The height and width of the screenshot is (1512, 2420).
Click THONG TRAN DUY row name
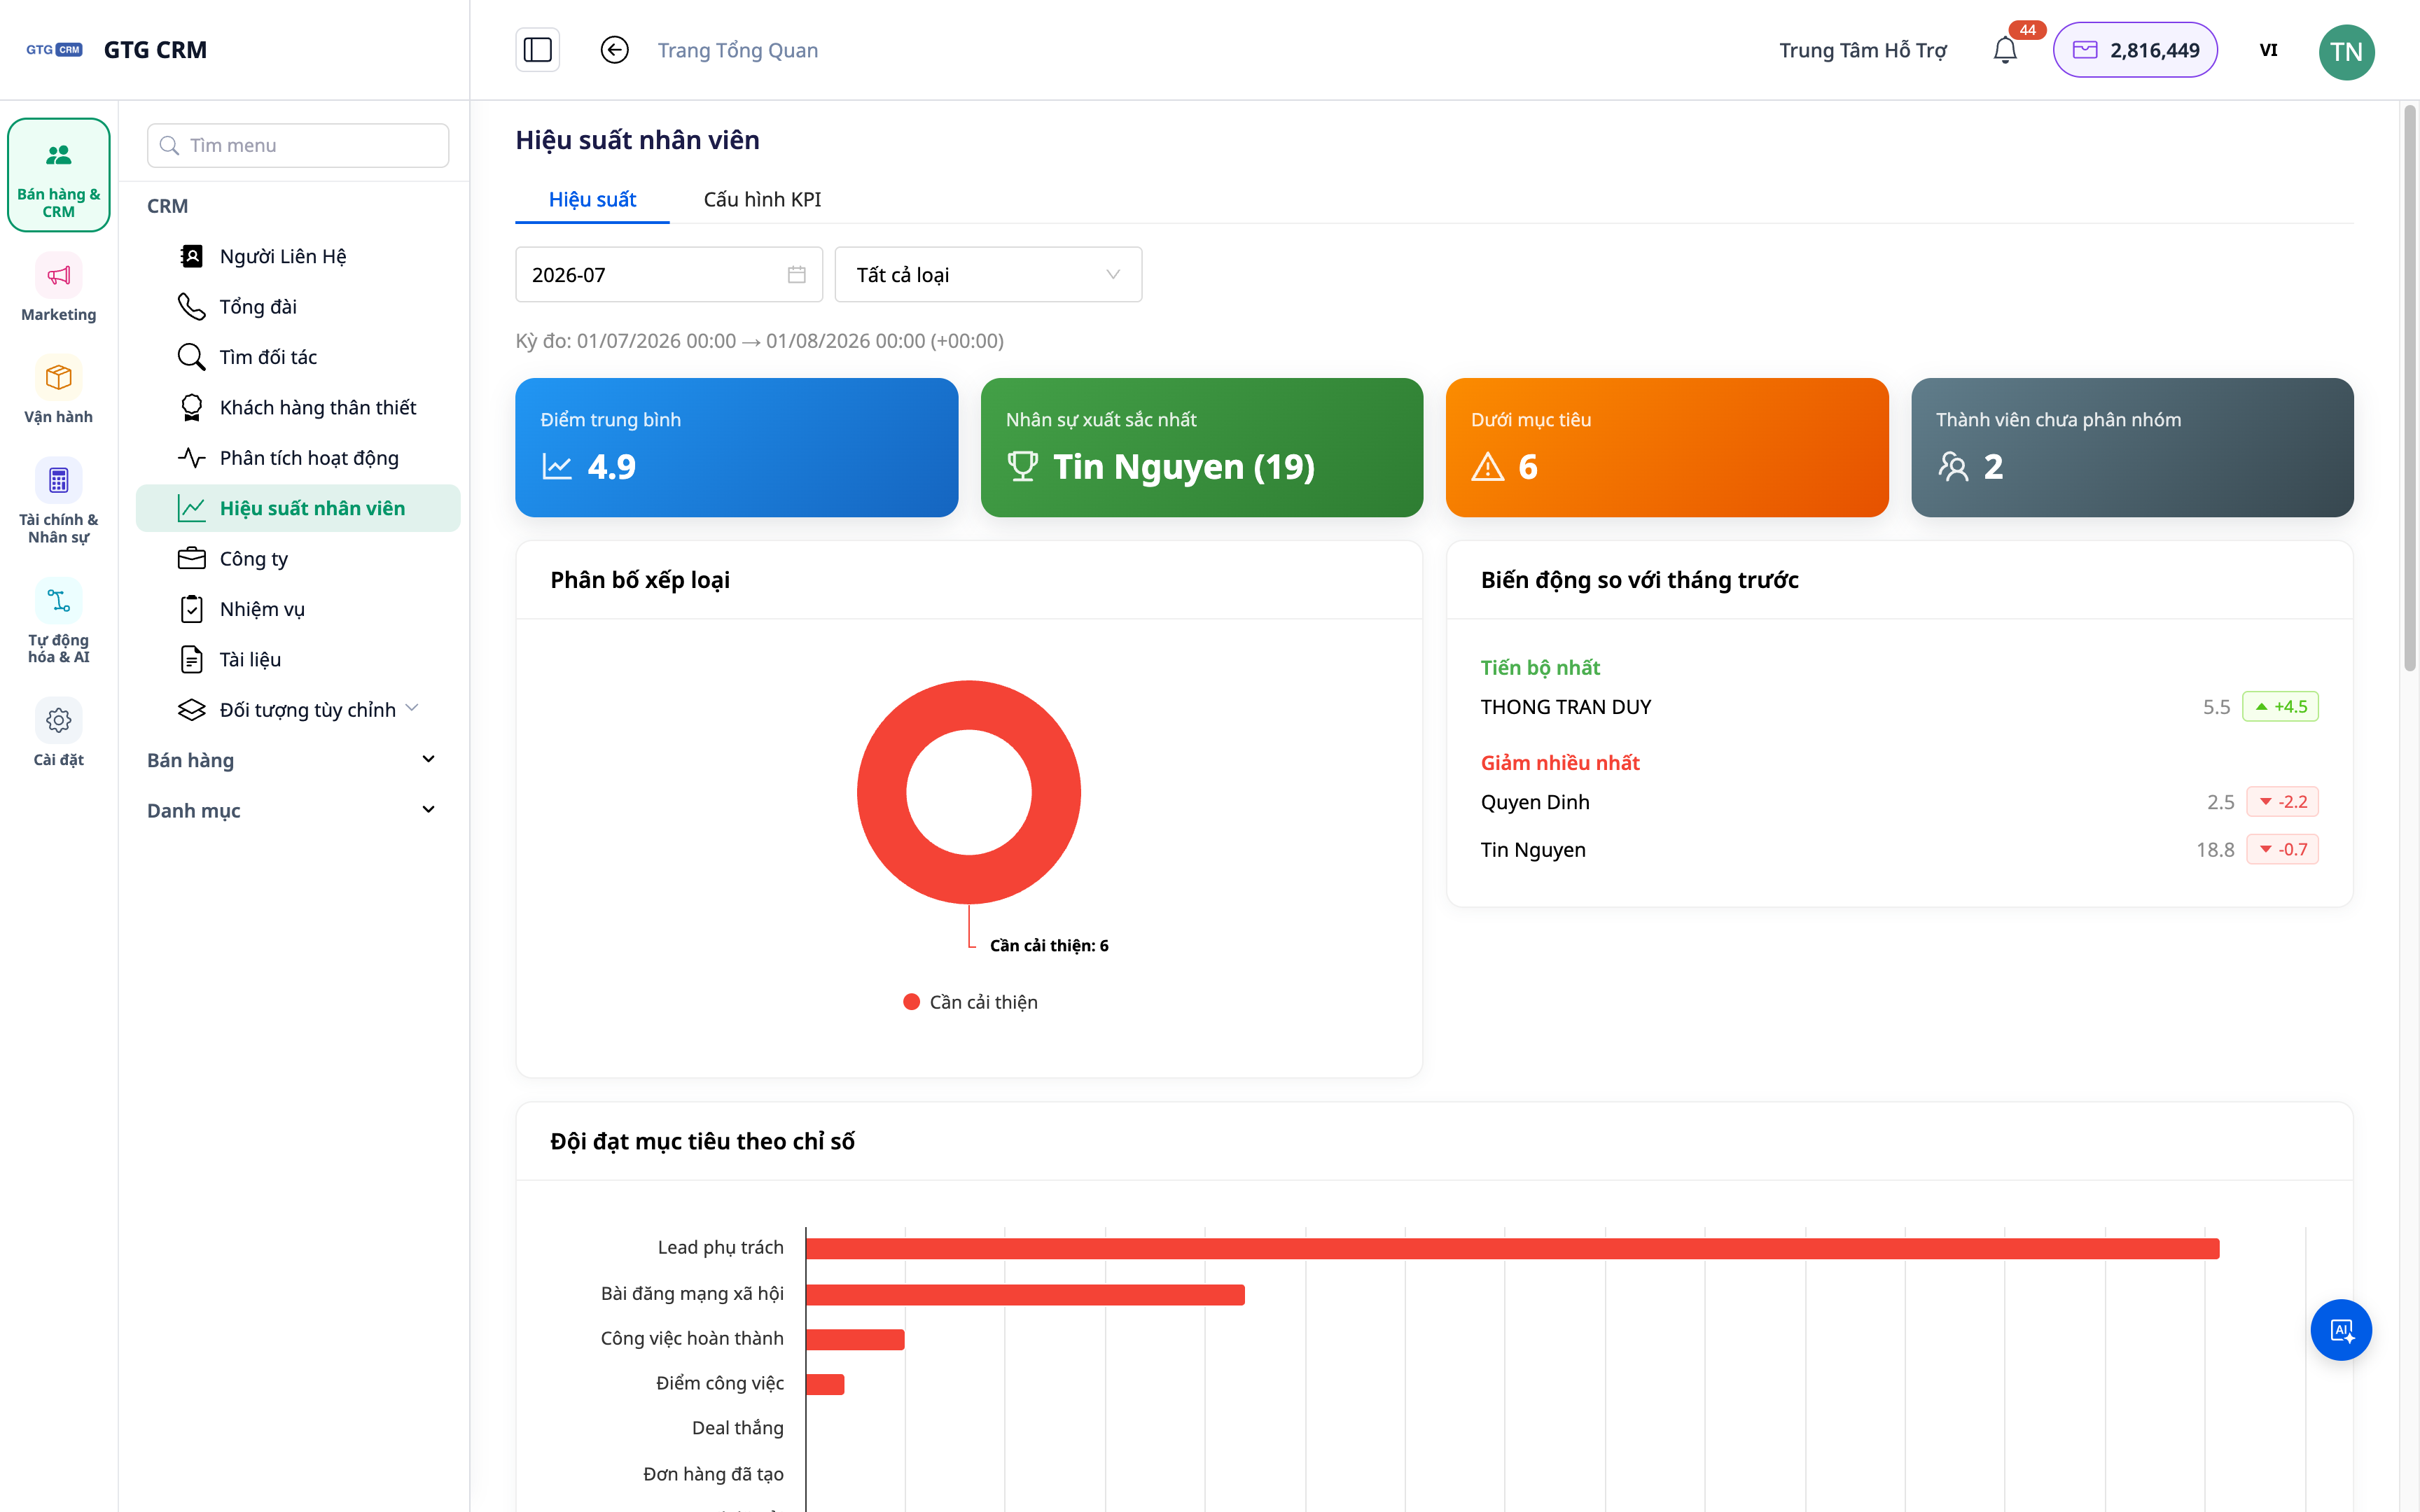click(x=1565, y=707)
